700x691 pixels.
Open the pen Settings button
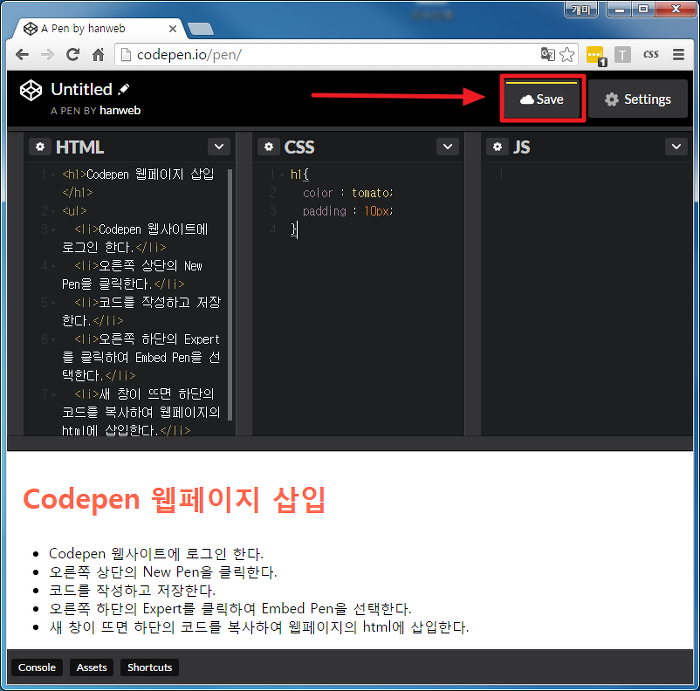point(638,99)
